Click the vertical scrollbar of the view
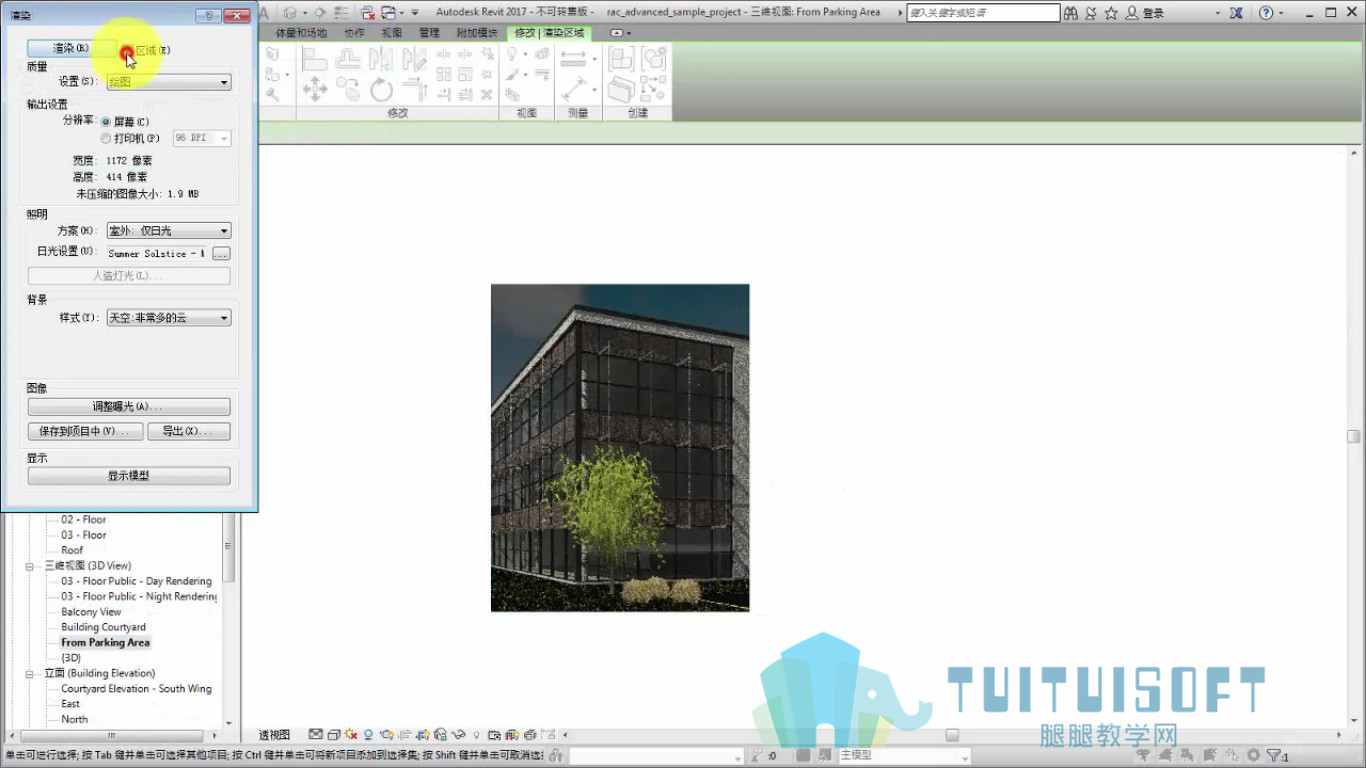The image size is (1366, 768). pos(1354,436)
